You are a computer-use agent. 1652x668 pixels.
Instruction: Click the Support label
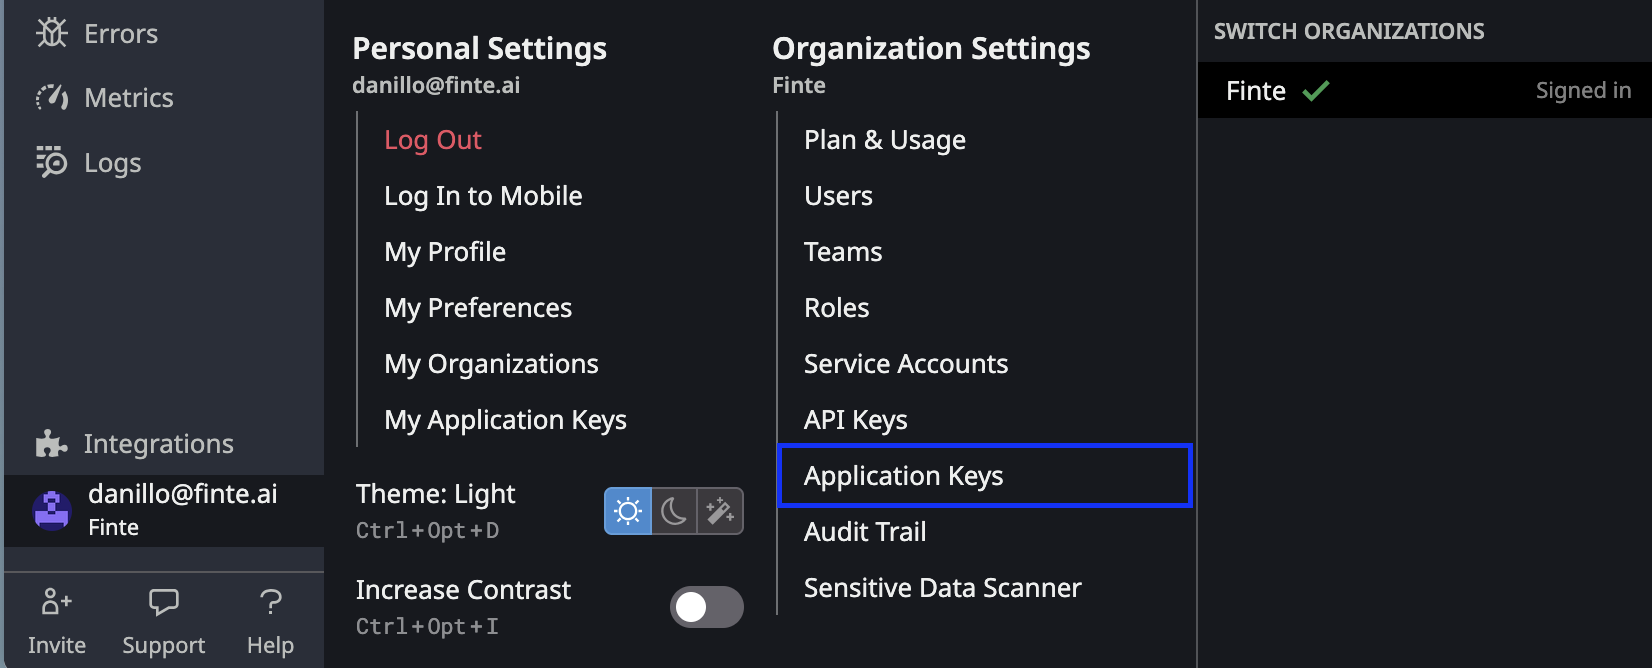(x=164, y=646)
